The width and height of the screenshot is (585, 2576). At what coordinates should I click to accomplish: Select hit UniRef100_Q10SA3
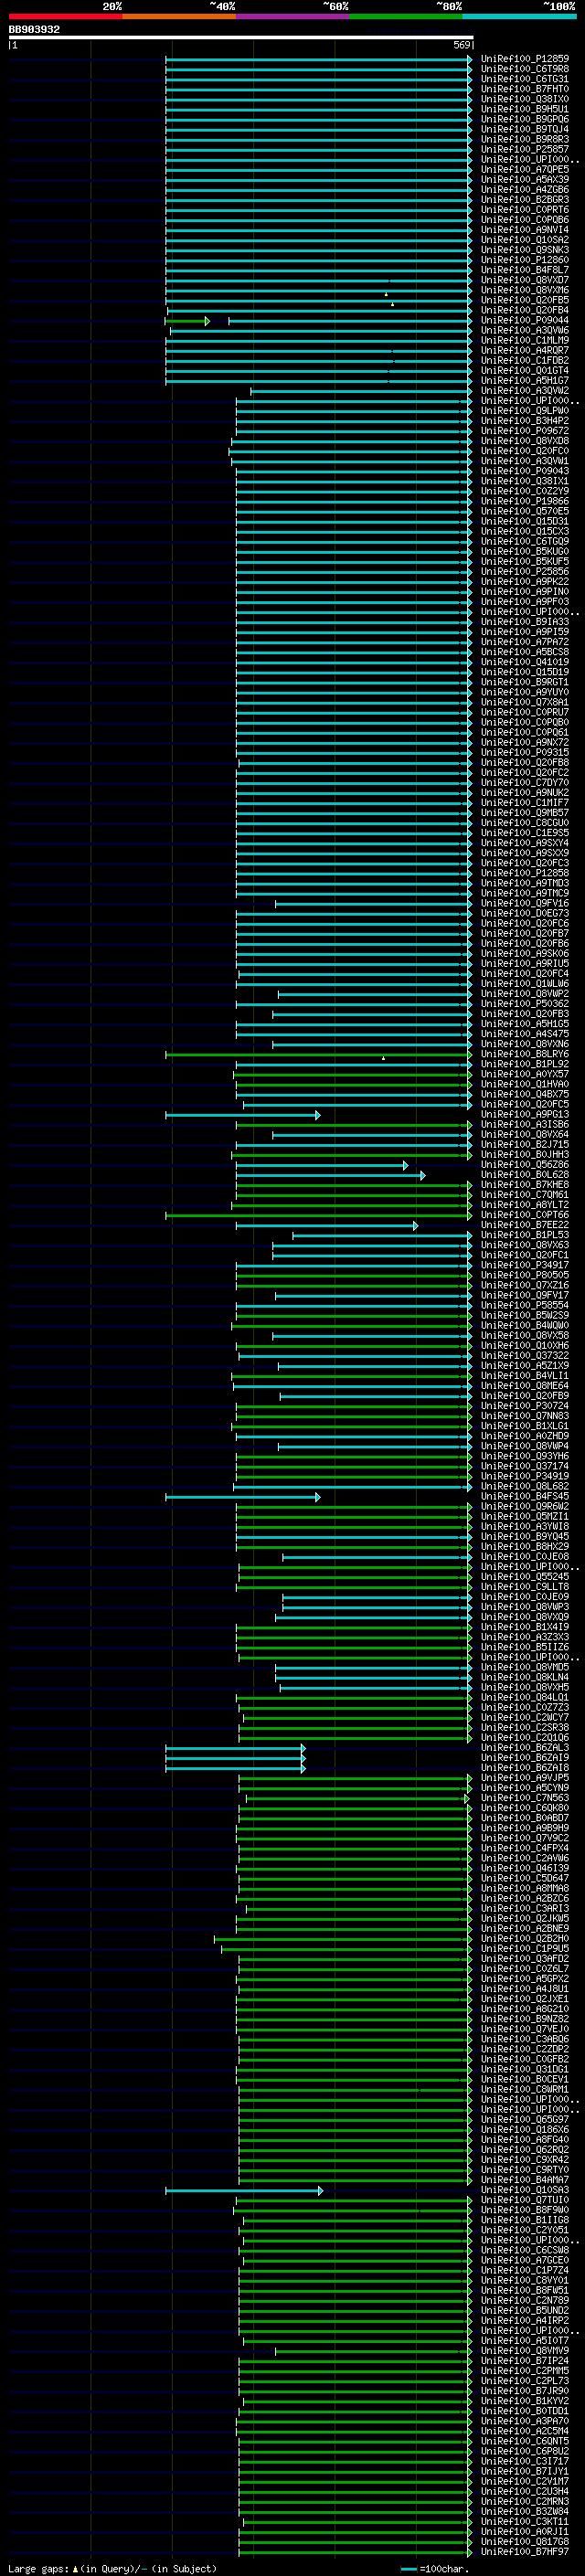pyautogui.click(x=524, y=2189)
